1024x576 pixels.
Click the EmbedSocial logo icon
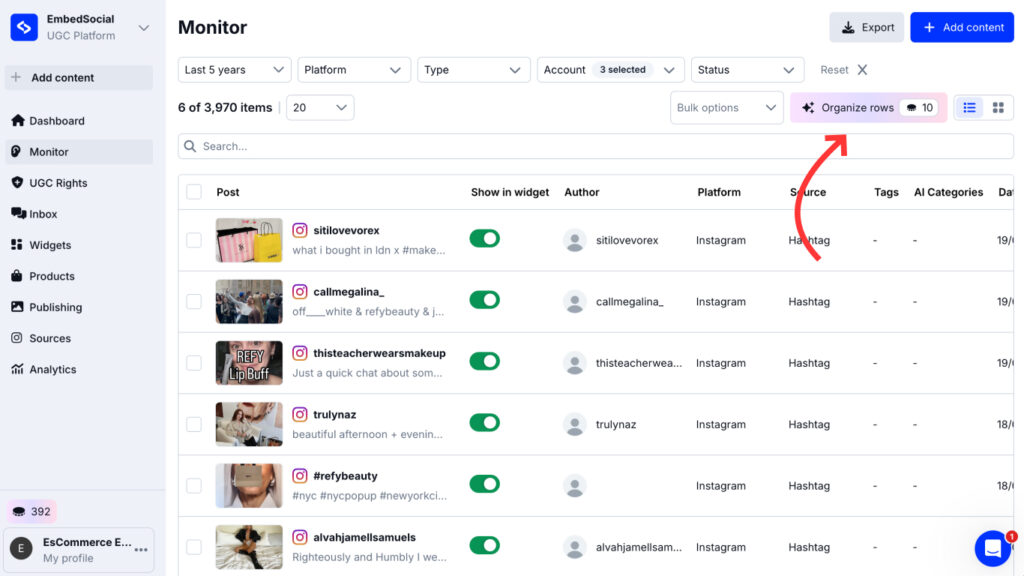tap(24, 27)
